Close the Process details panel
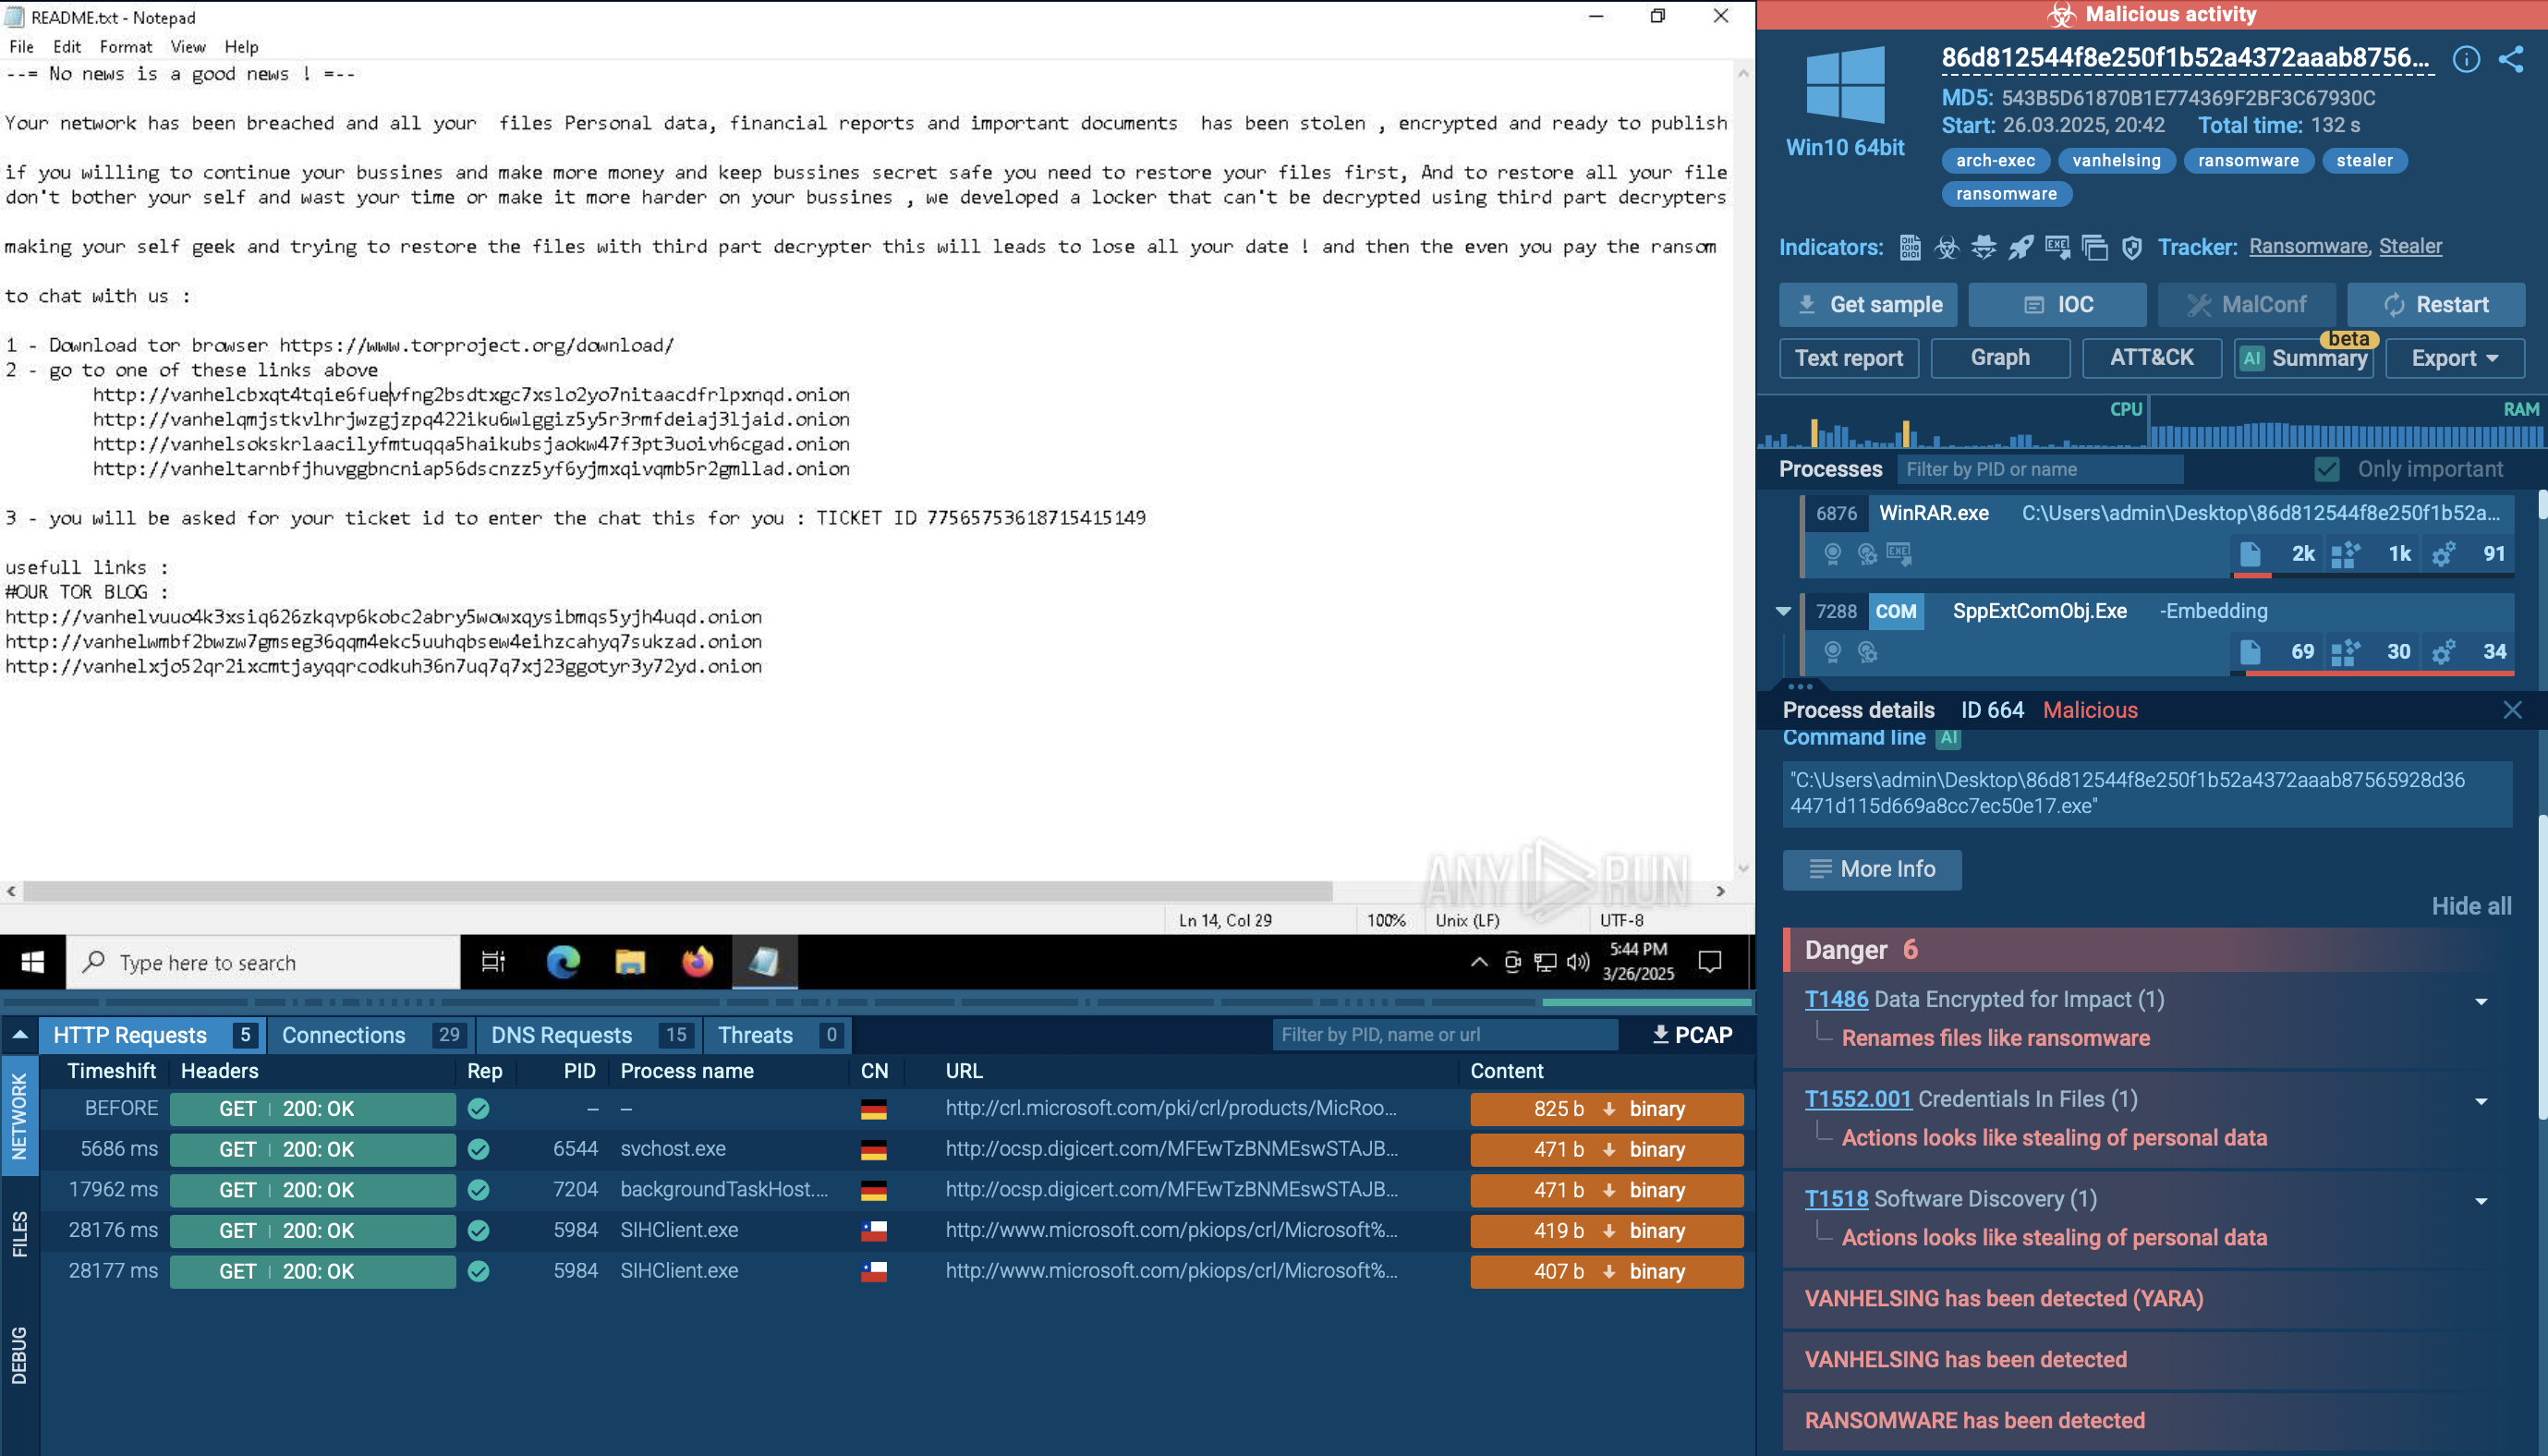Screen dimensions: 2548x1456 pos(2511,710)
